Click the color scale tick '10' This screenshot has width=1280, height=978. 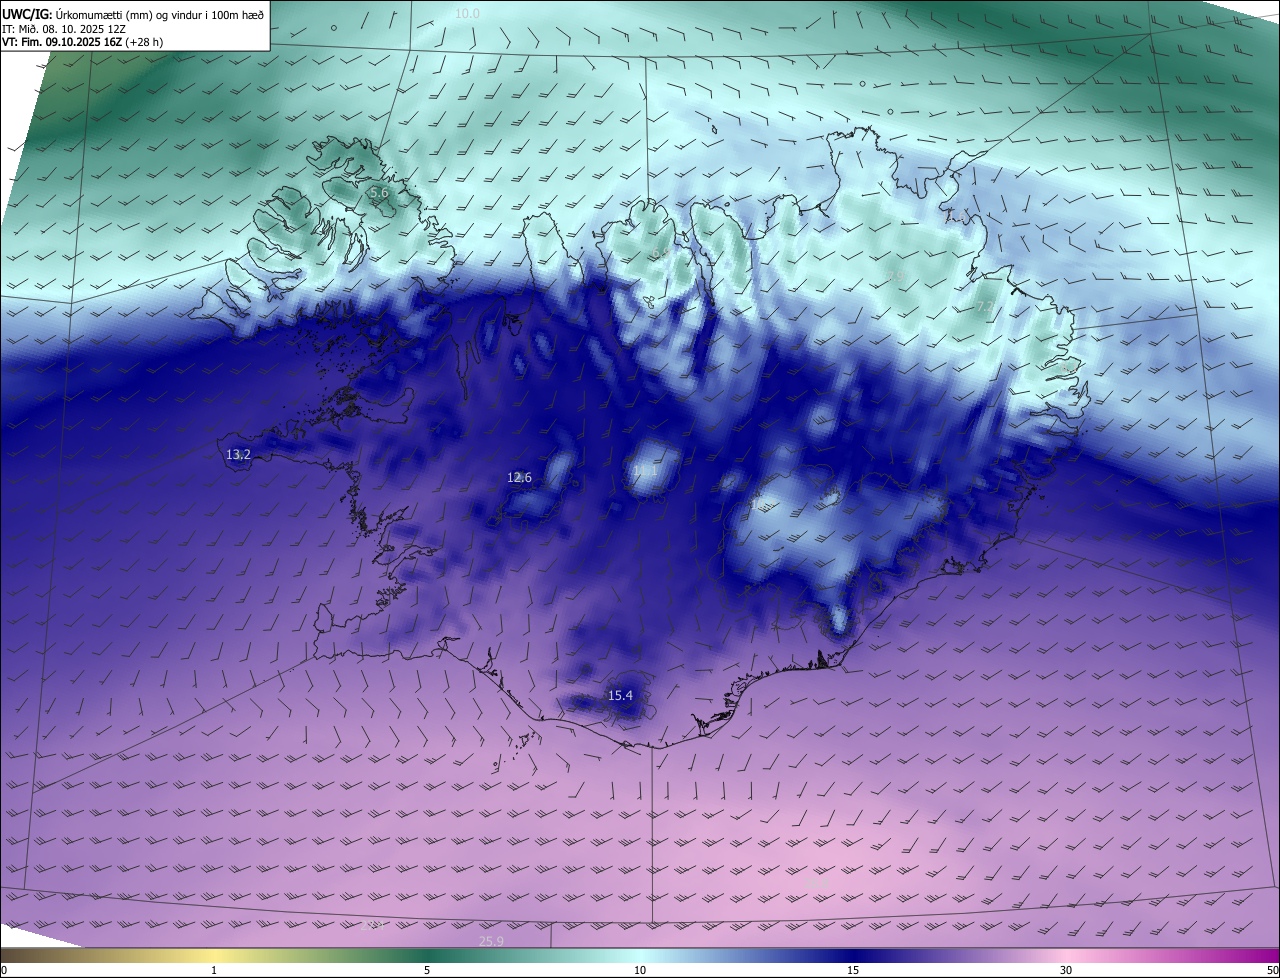(640, 970)
